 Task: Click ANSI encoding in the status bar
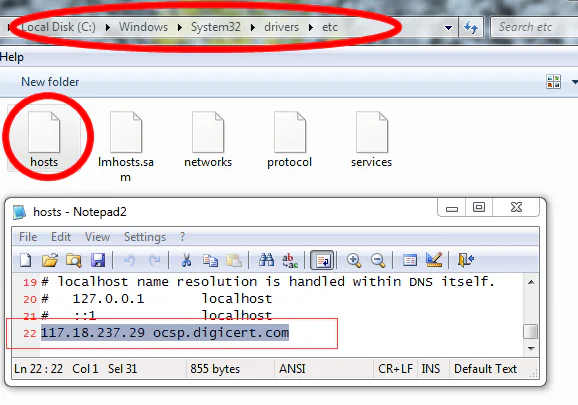click(x=292, y=369)
